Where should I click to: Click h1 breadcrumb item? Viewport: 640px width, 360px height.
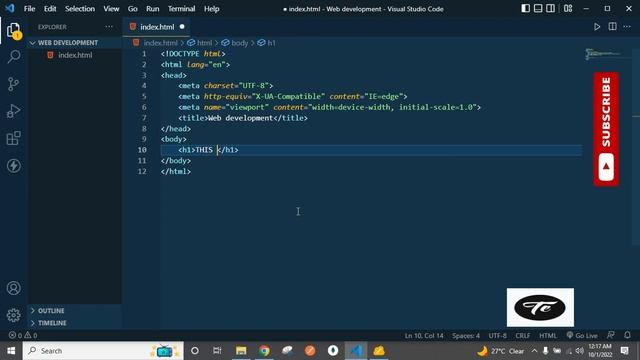pos(271,43)
